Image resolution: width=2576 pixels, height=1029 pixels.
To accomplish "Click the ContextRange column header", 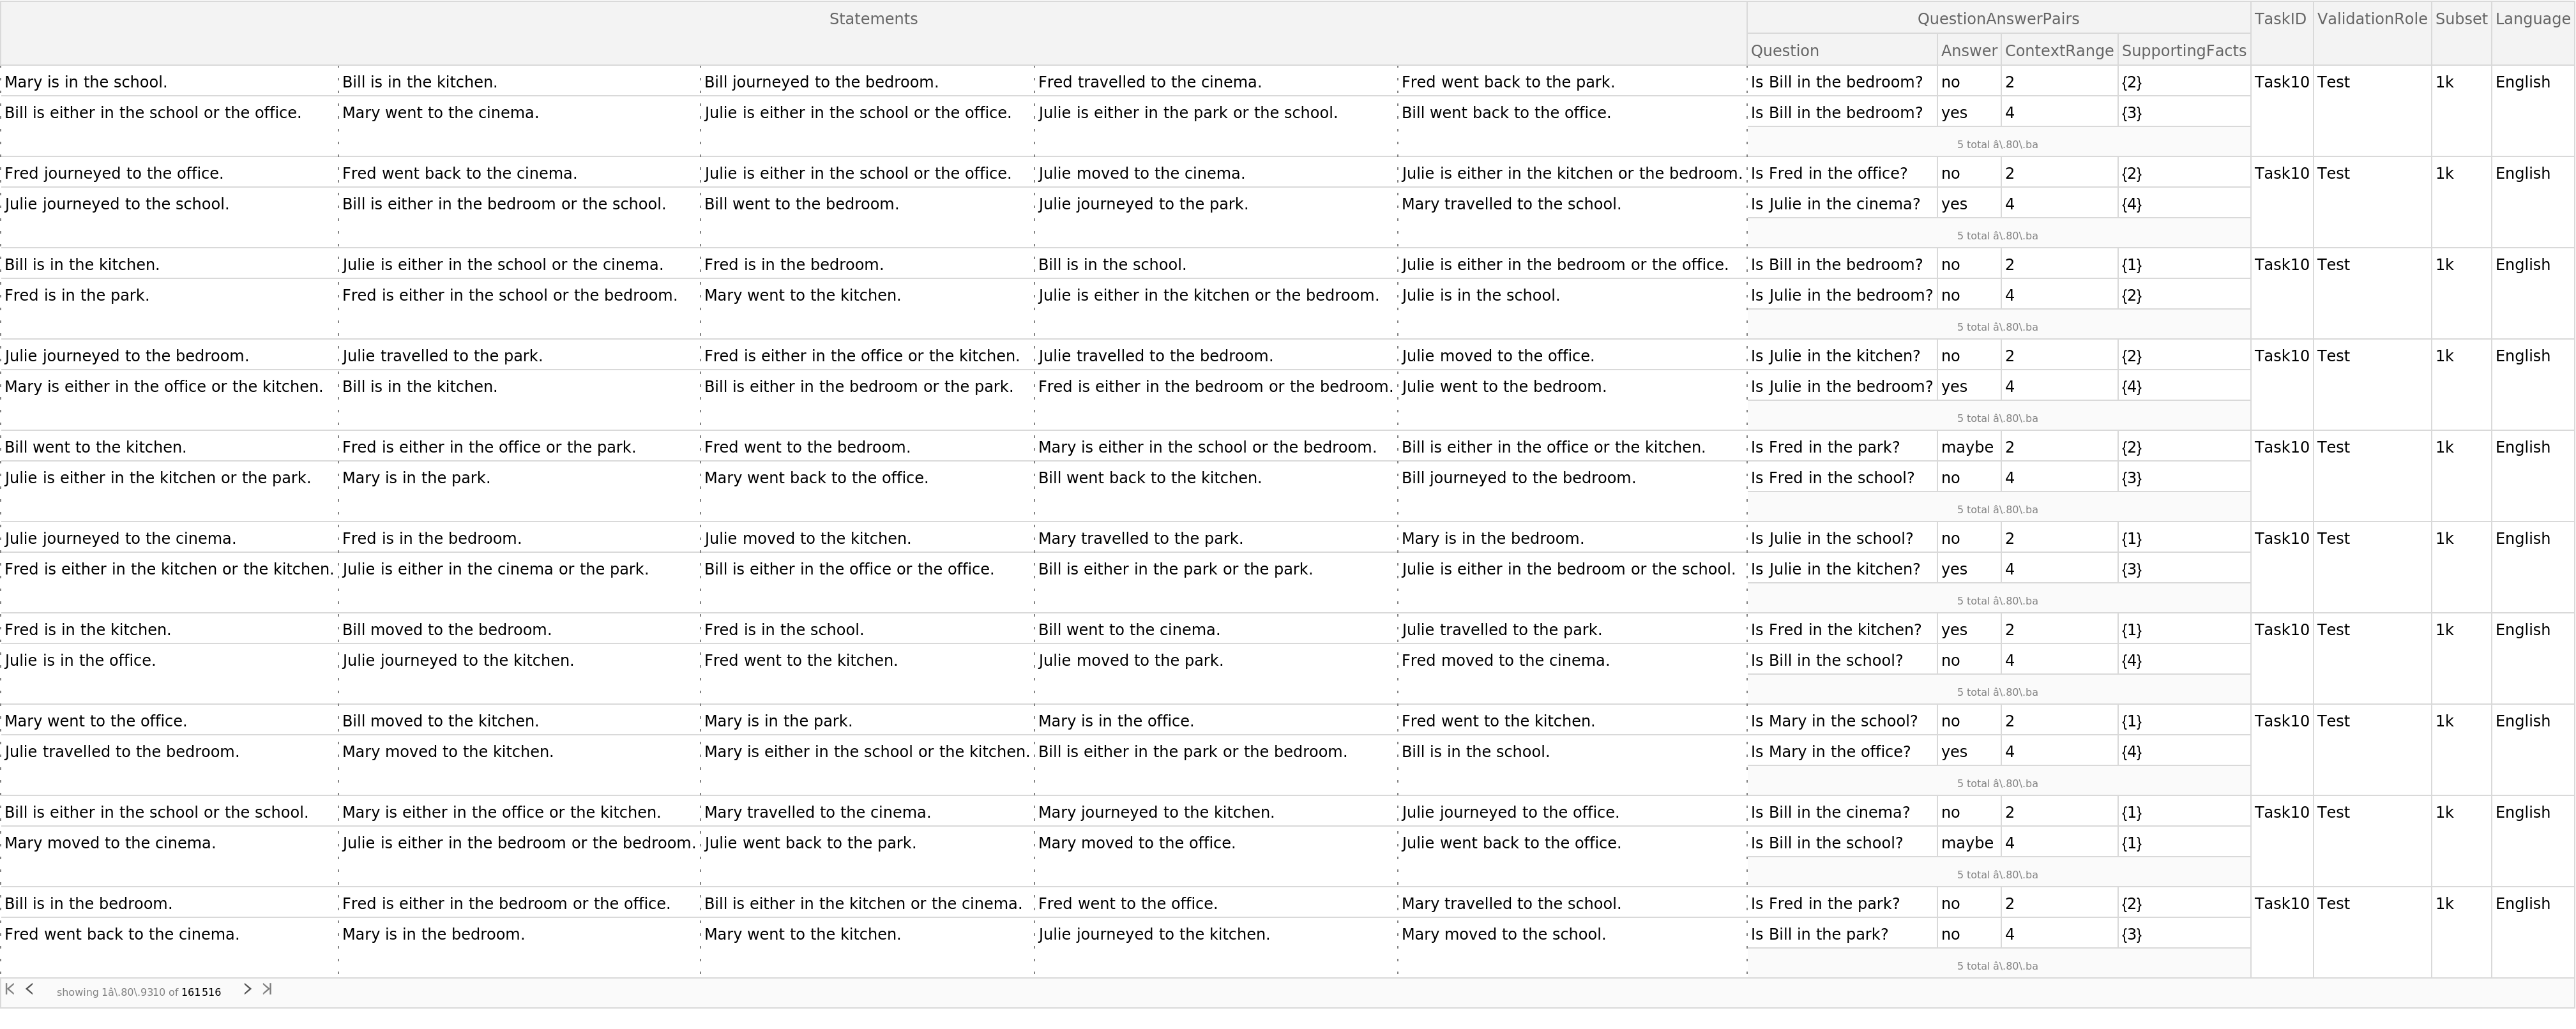I will coord(2058,51).
